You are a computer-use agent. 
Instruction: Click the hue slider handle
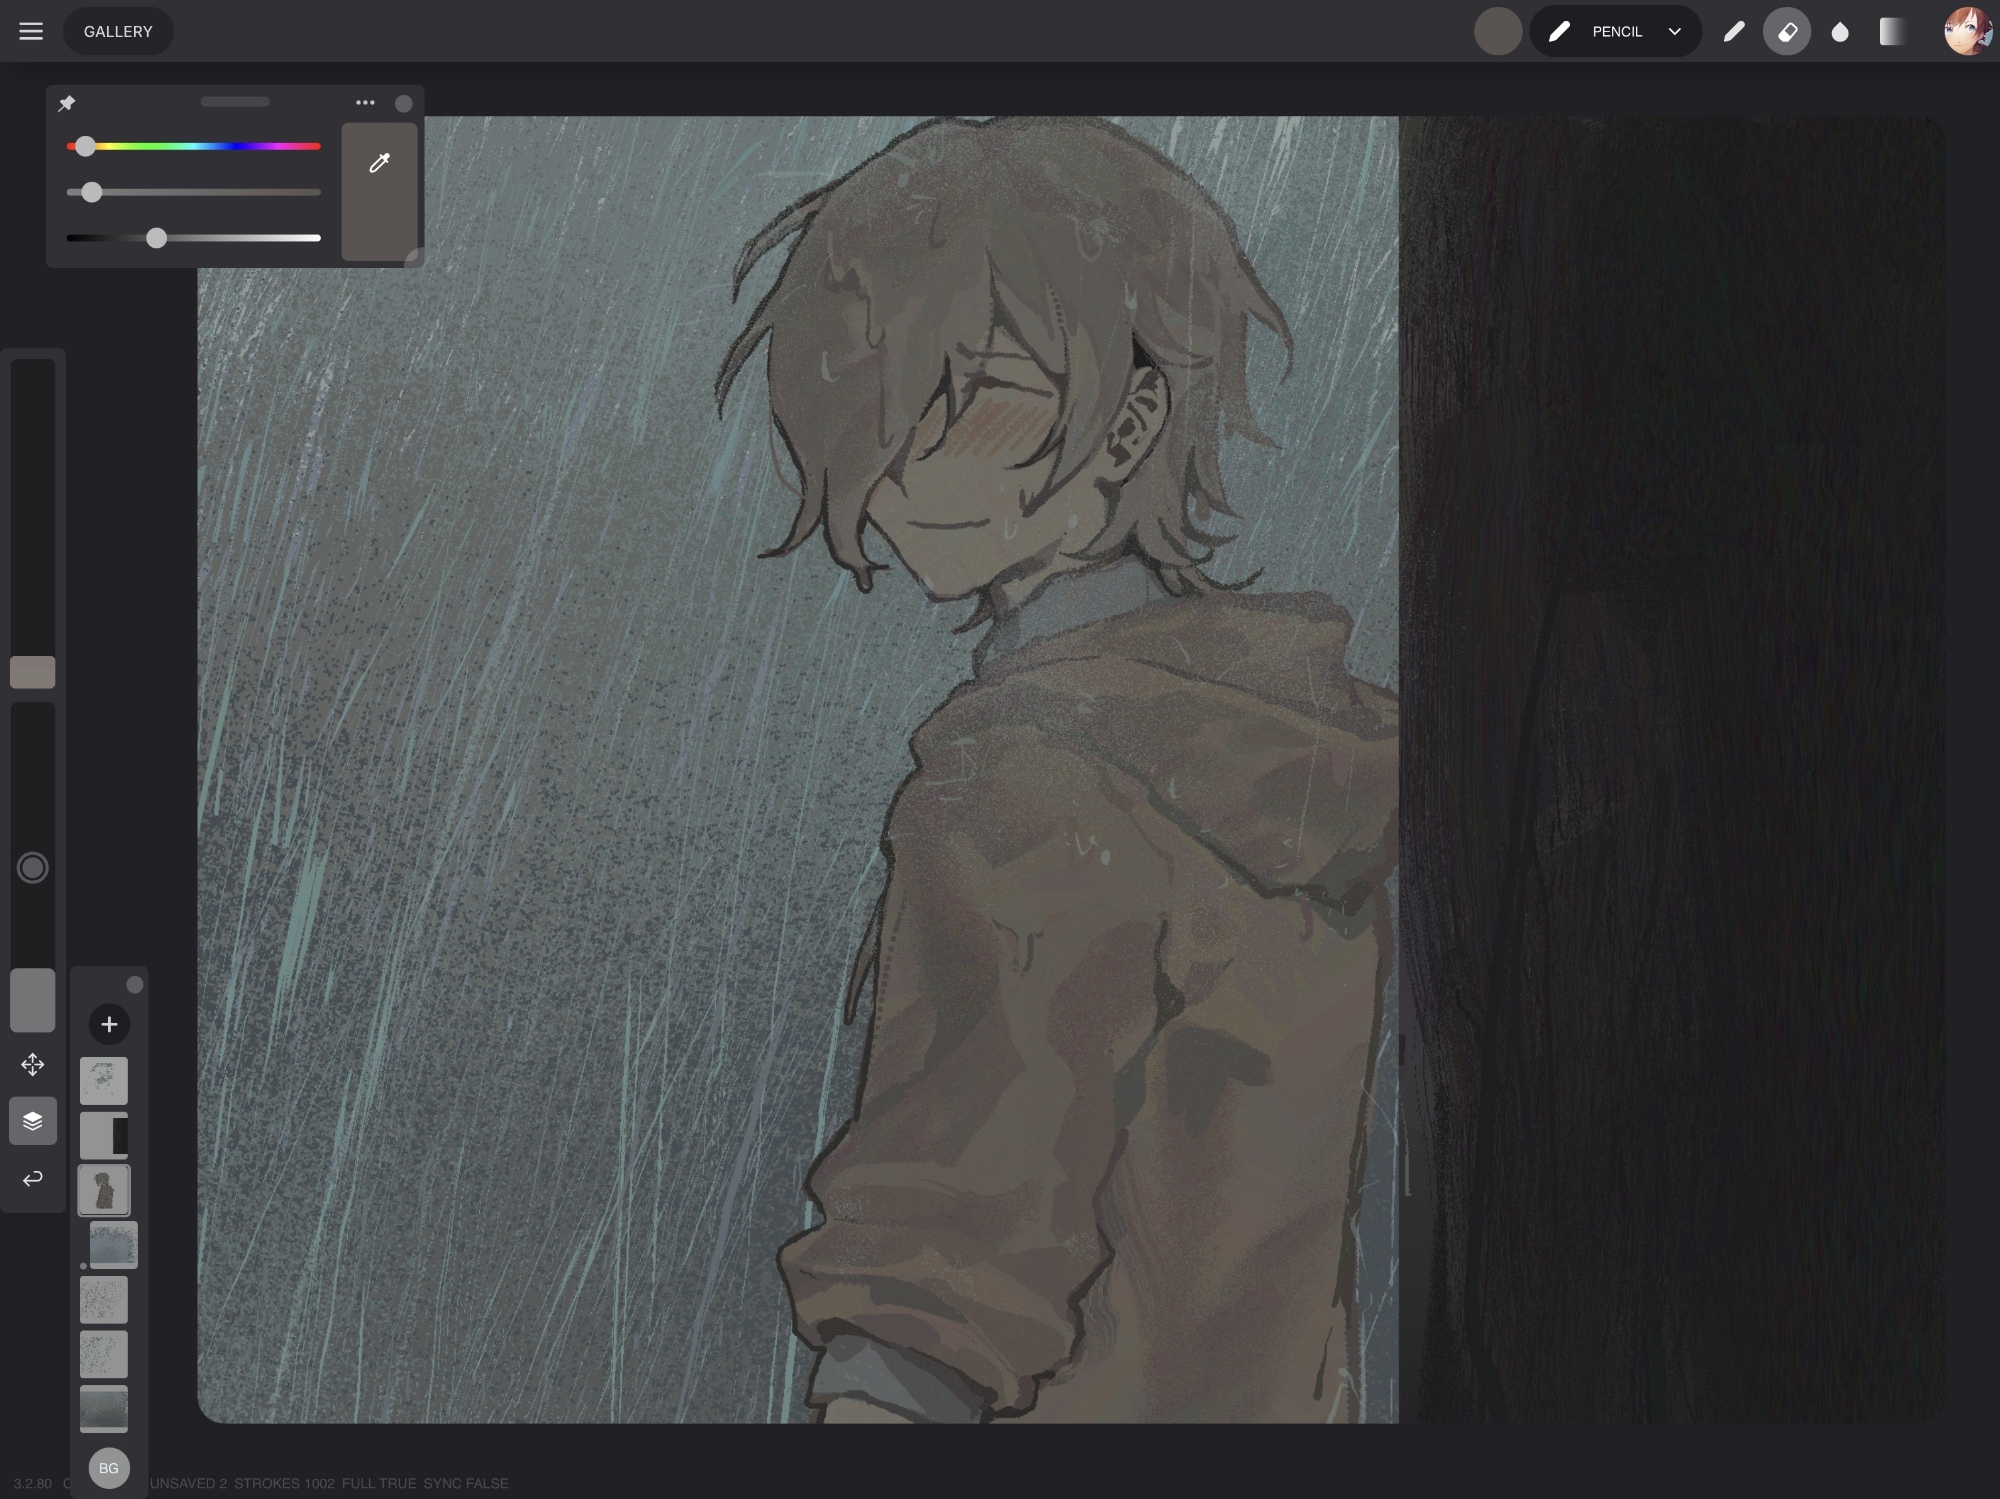tap(86, 146)
